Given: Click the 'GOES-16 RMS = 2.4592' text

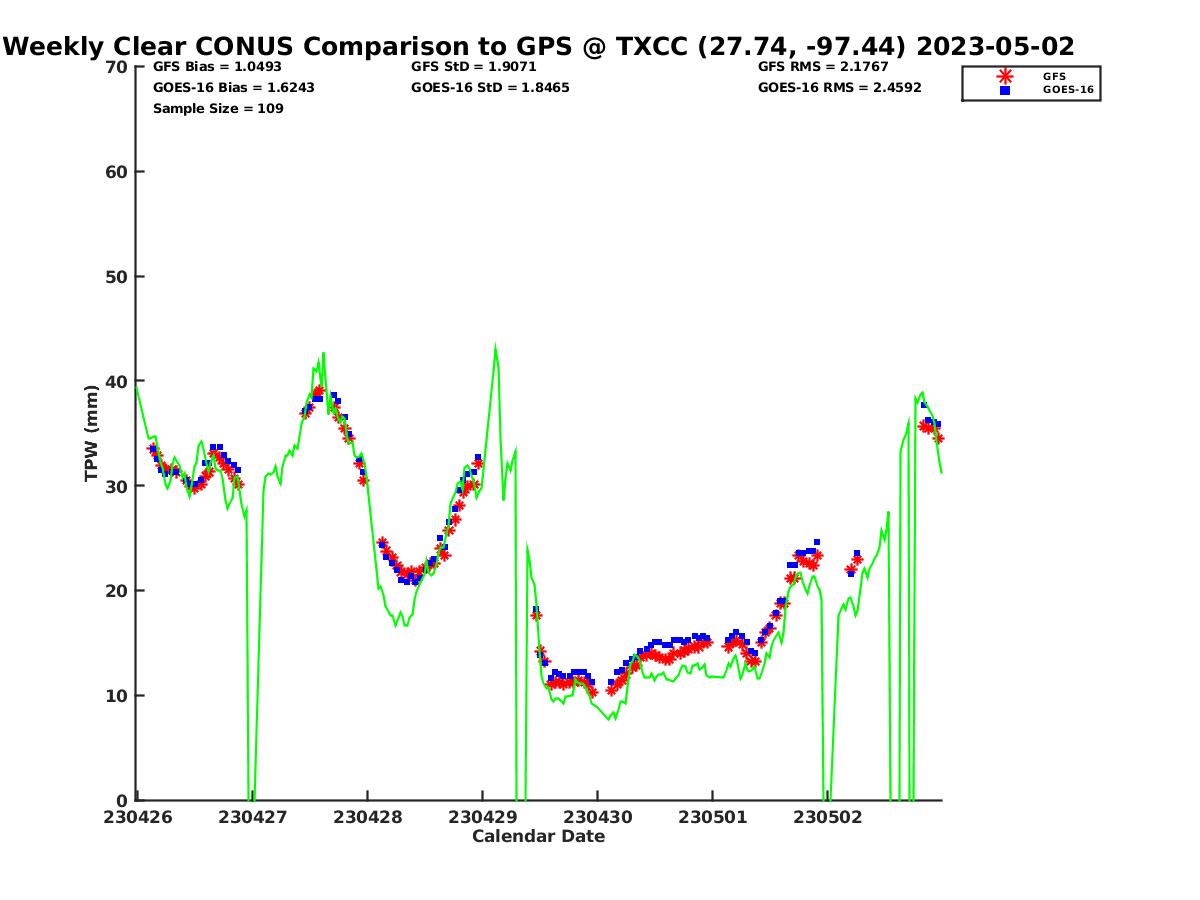Looking at the screenshot, I should pos(840,88).
